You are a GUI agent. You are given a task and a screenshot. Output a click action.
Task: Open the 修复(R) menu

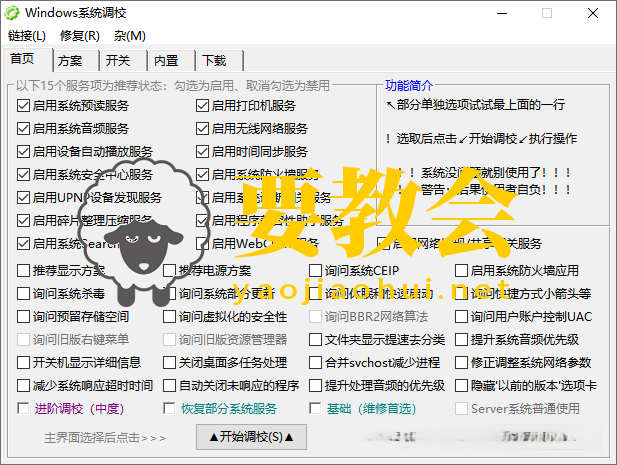80,36
